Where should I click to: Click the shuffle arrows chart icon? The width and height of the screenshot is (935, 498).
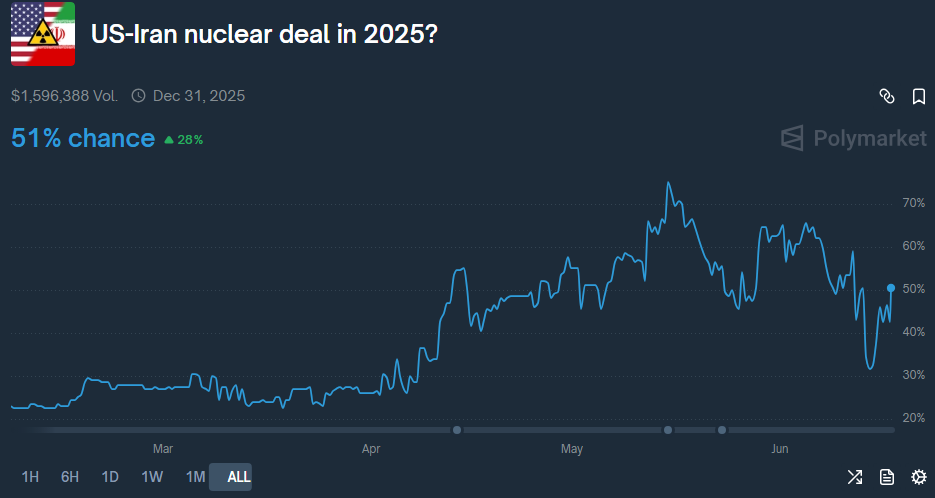tap(855, 477)
